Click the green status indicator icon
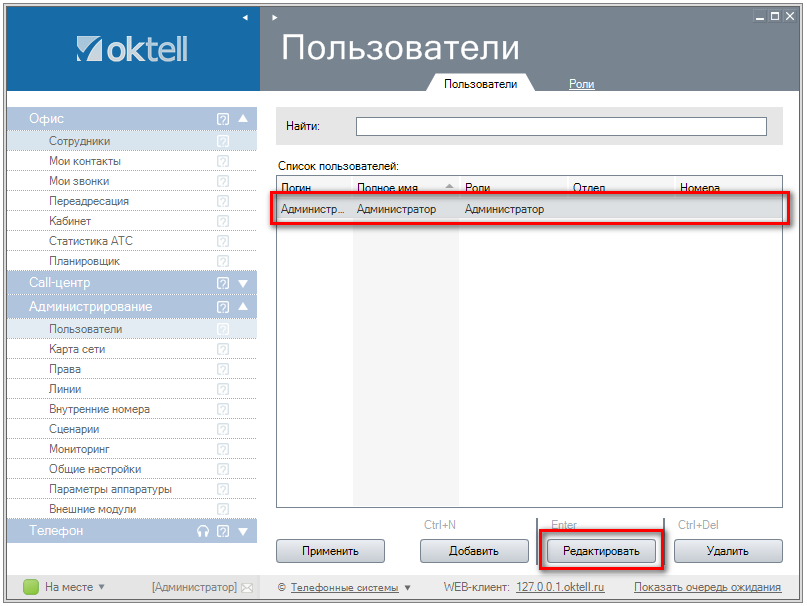The height and width of the screenshot is (606, 807). (31, 587)
